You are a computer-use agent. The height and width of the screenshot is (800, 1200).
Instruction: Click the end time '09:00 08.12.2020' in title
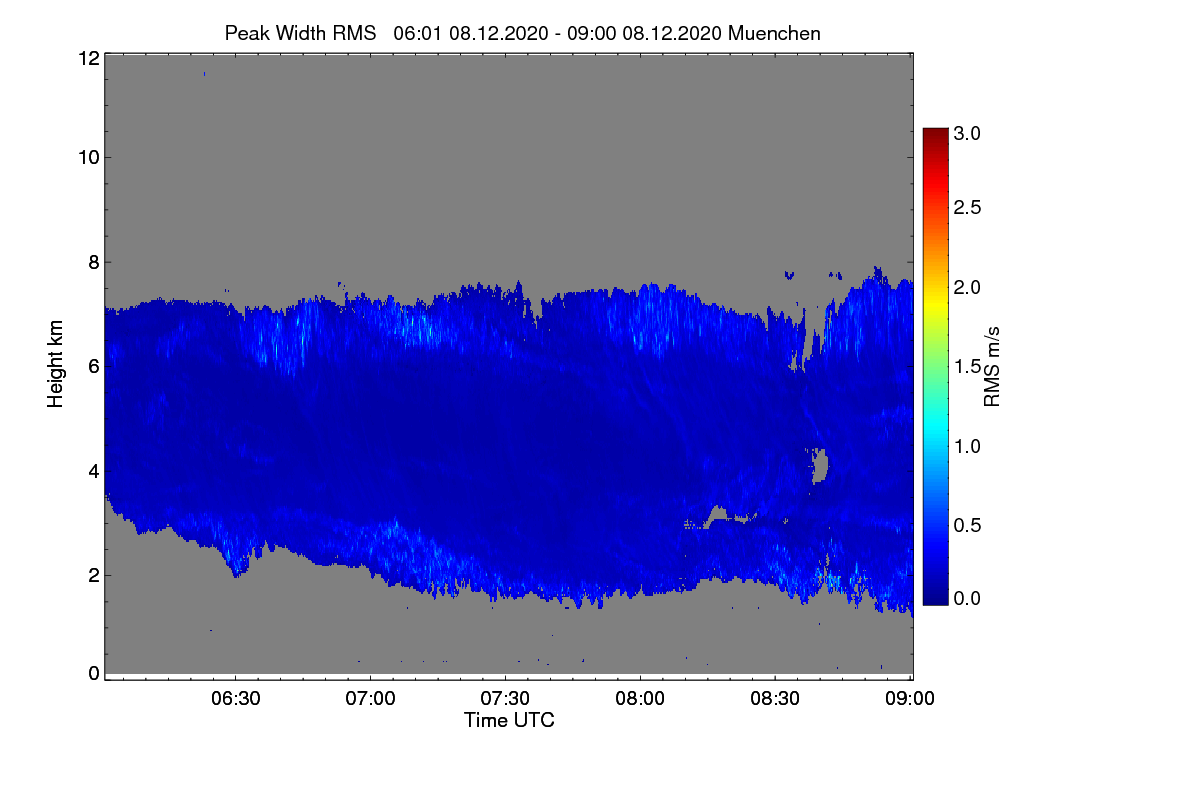point(644,33)
